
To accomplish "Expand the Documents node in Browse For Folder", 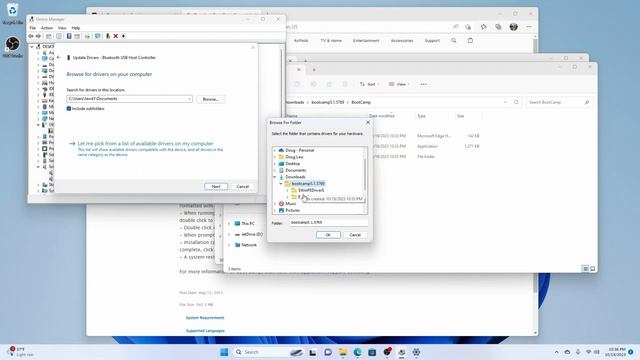I will pyautogui.click(x=275, y=170).
